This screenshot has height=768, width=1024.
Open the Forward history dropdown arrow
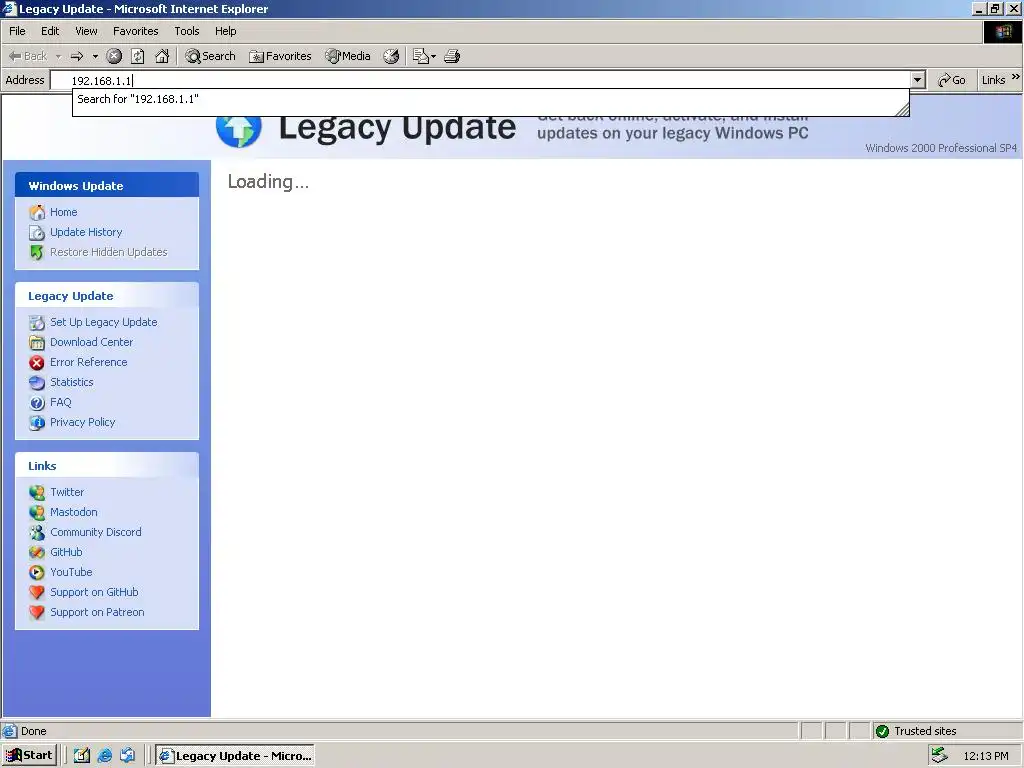pos(95,56)
